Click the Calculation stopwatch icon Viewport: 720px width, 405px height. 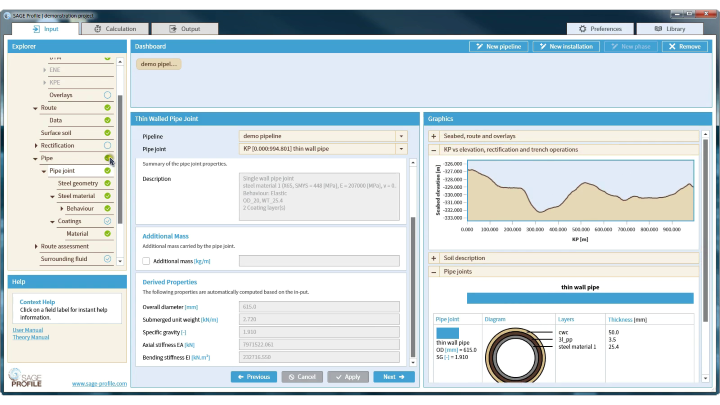(98, 29)
